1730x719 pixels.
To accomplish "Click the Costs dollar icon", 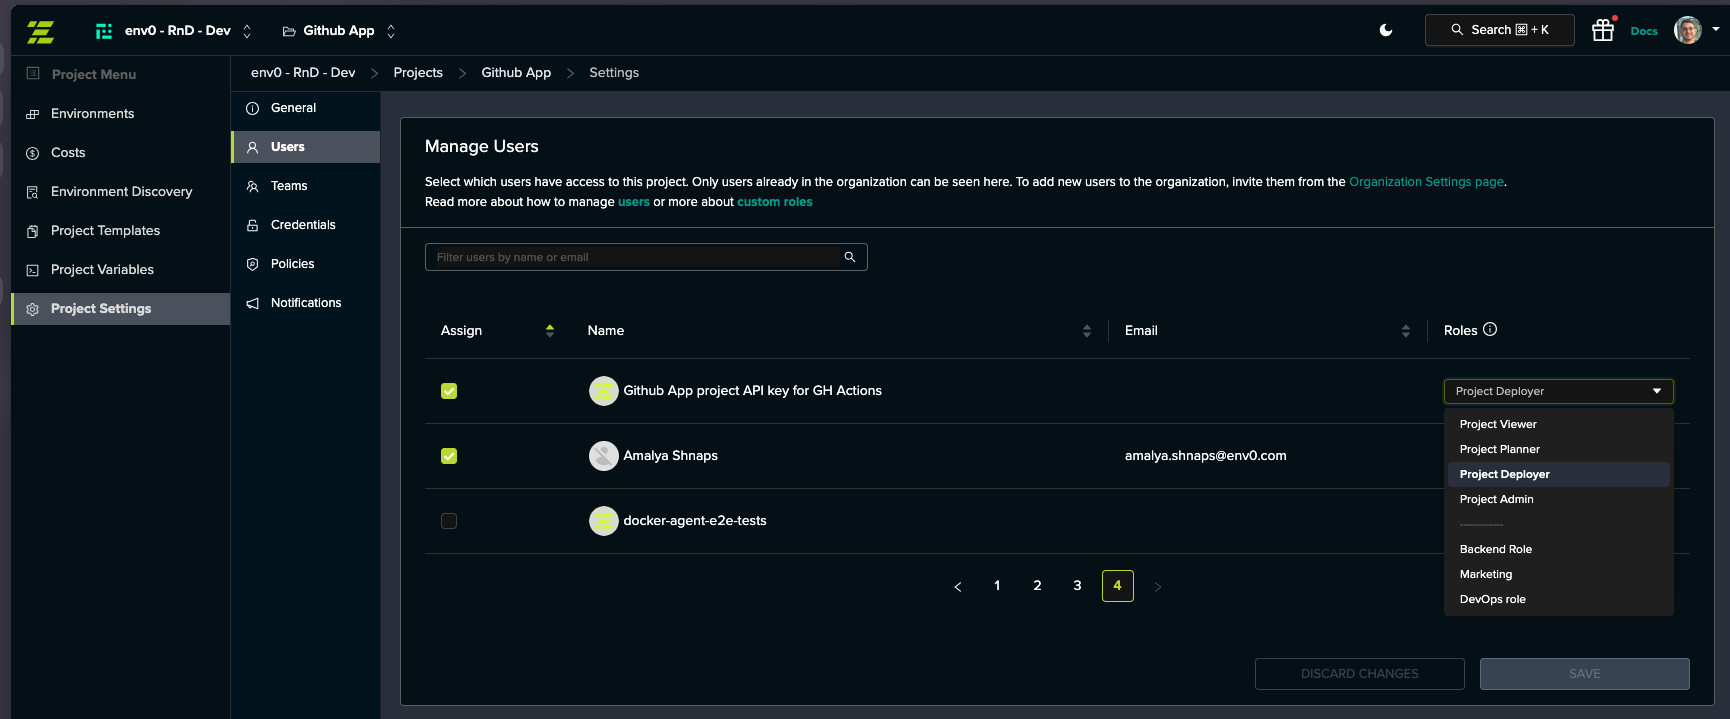I will coord(33,153).
